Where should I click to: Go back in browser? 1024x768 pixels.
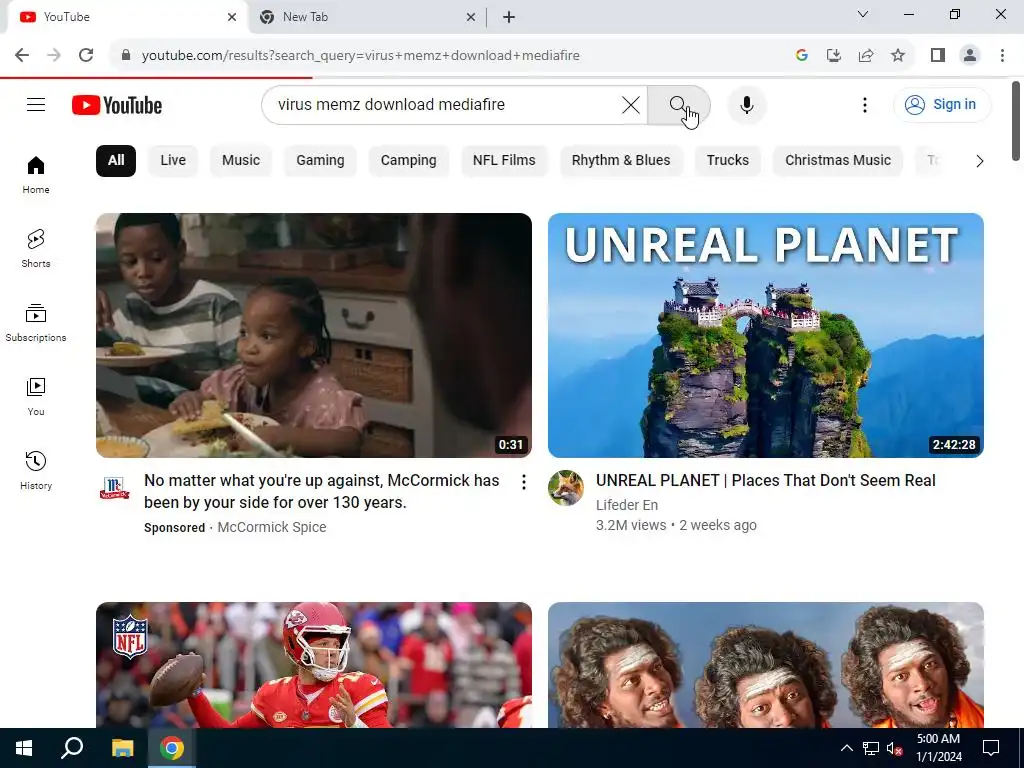click(22, 55)
